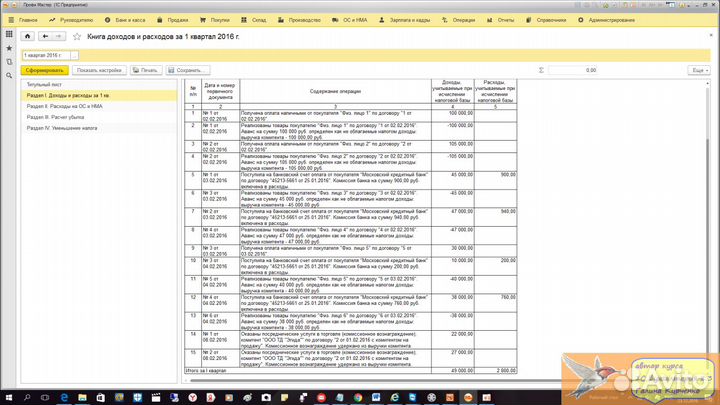The height and width of the screenshot is (405, 720).
Task: Click the Сформировать button
Action: click(43, 71)
